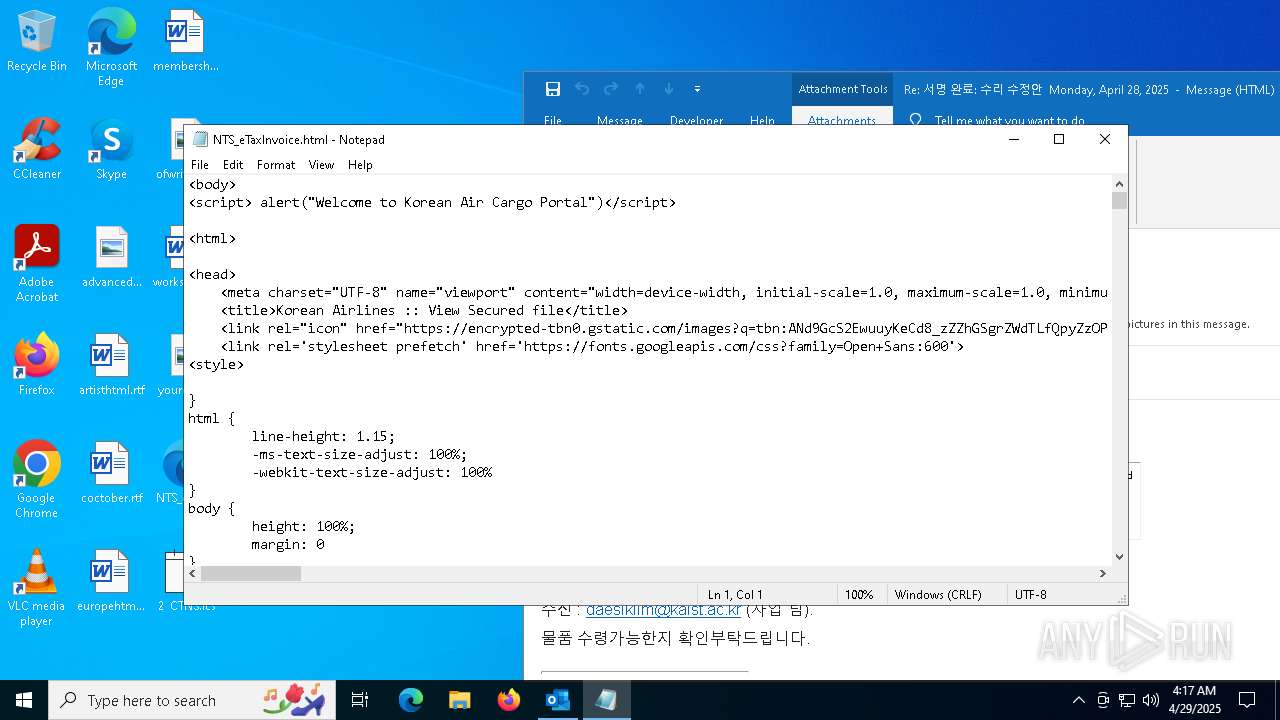The image size is (1280, 720).
Task: Click Notepad's horizontal scrollbar left arrow
Action: pos(193,574)
